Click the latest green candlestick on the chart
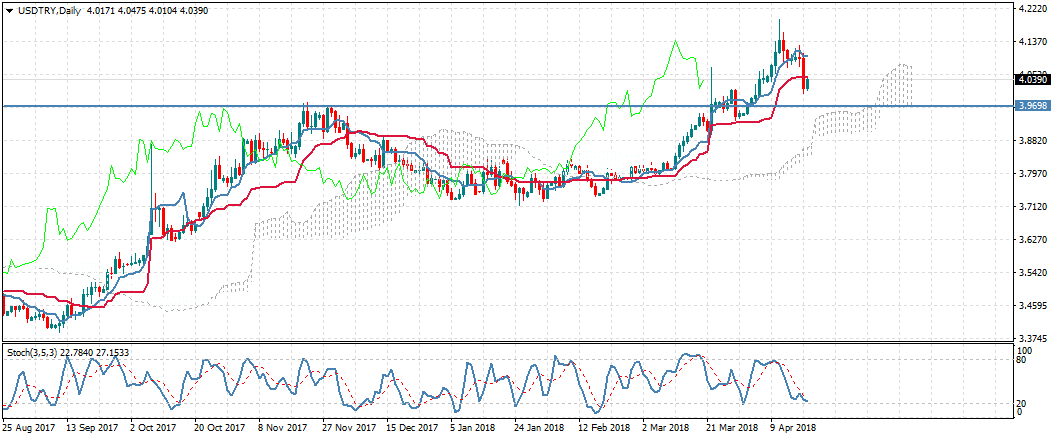1053x439 pixels. click(808, 84)
